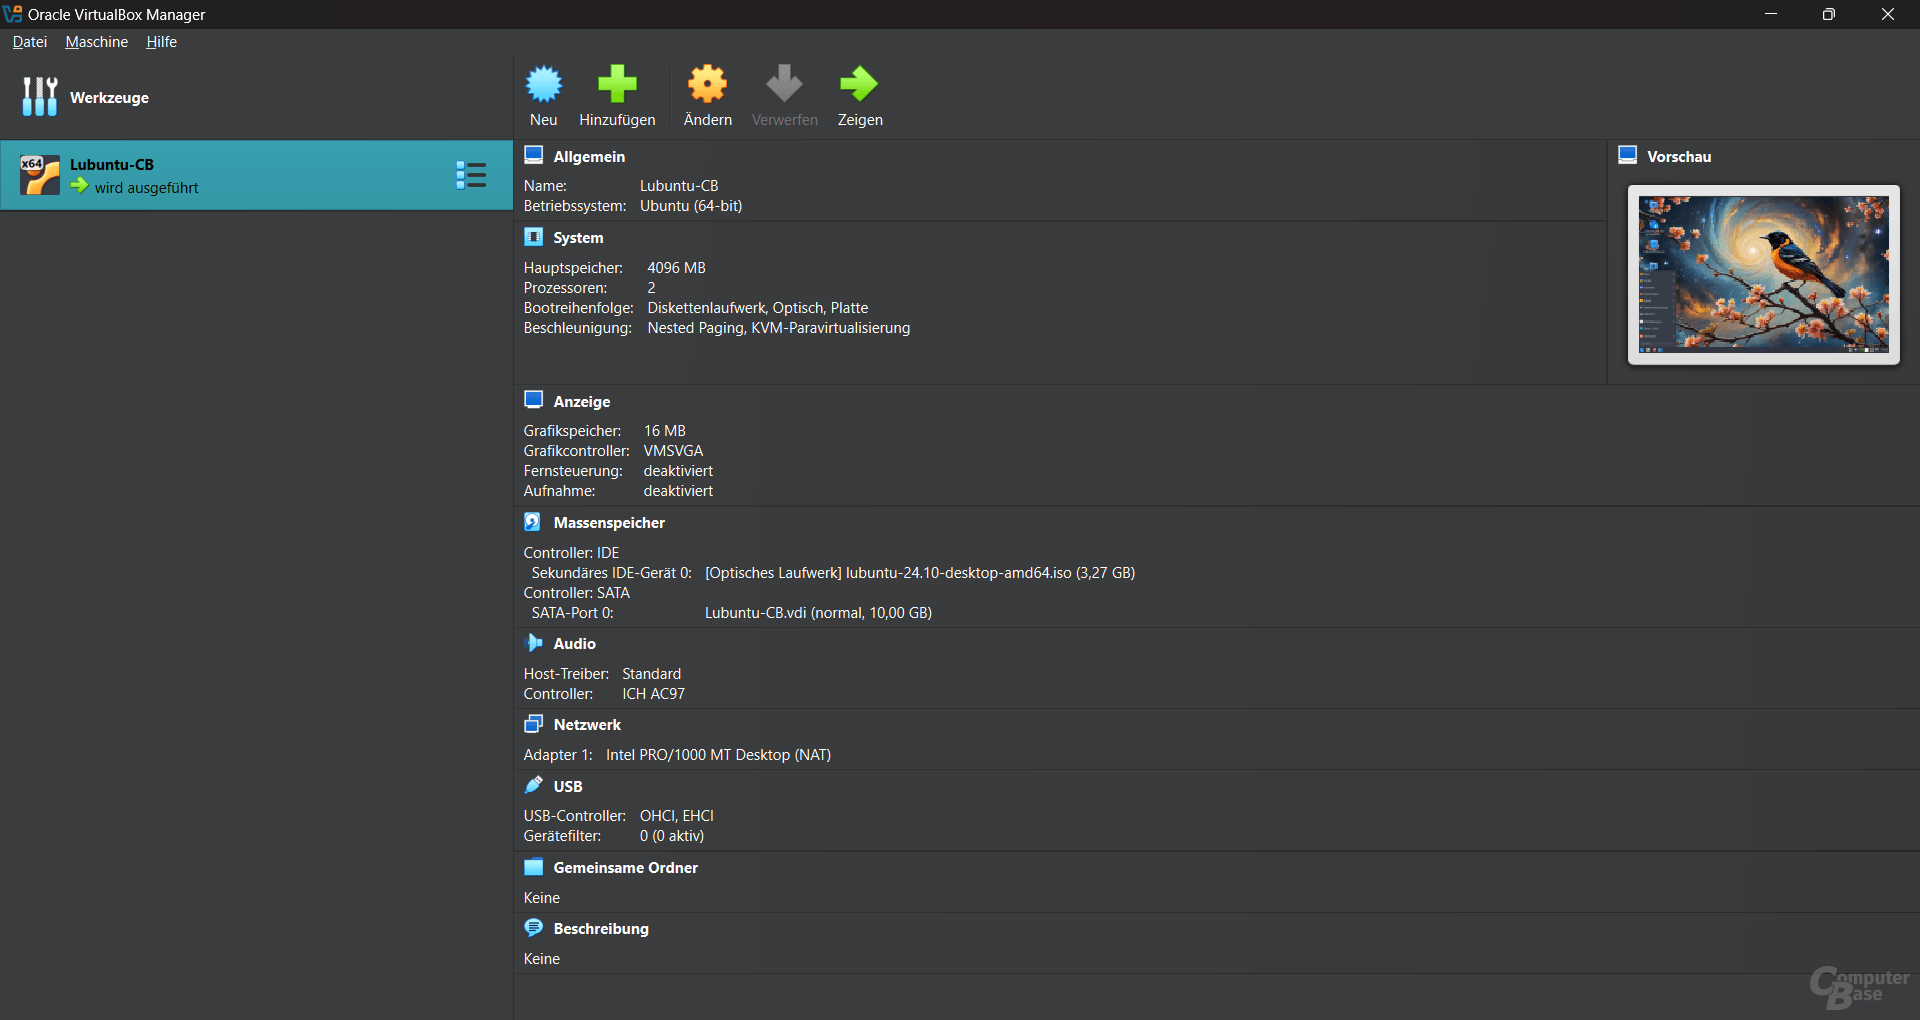Open the Datei menu

[x=30, y=42]
